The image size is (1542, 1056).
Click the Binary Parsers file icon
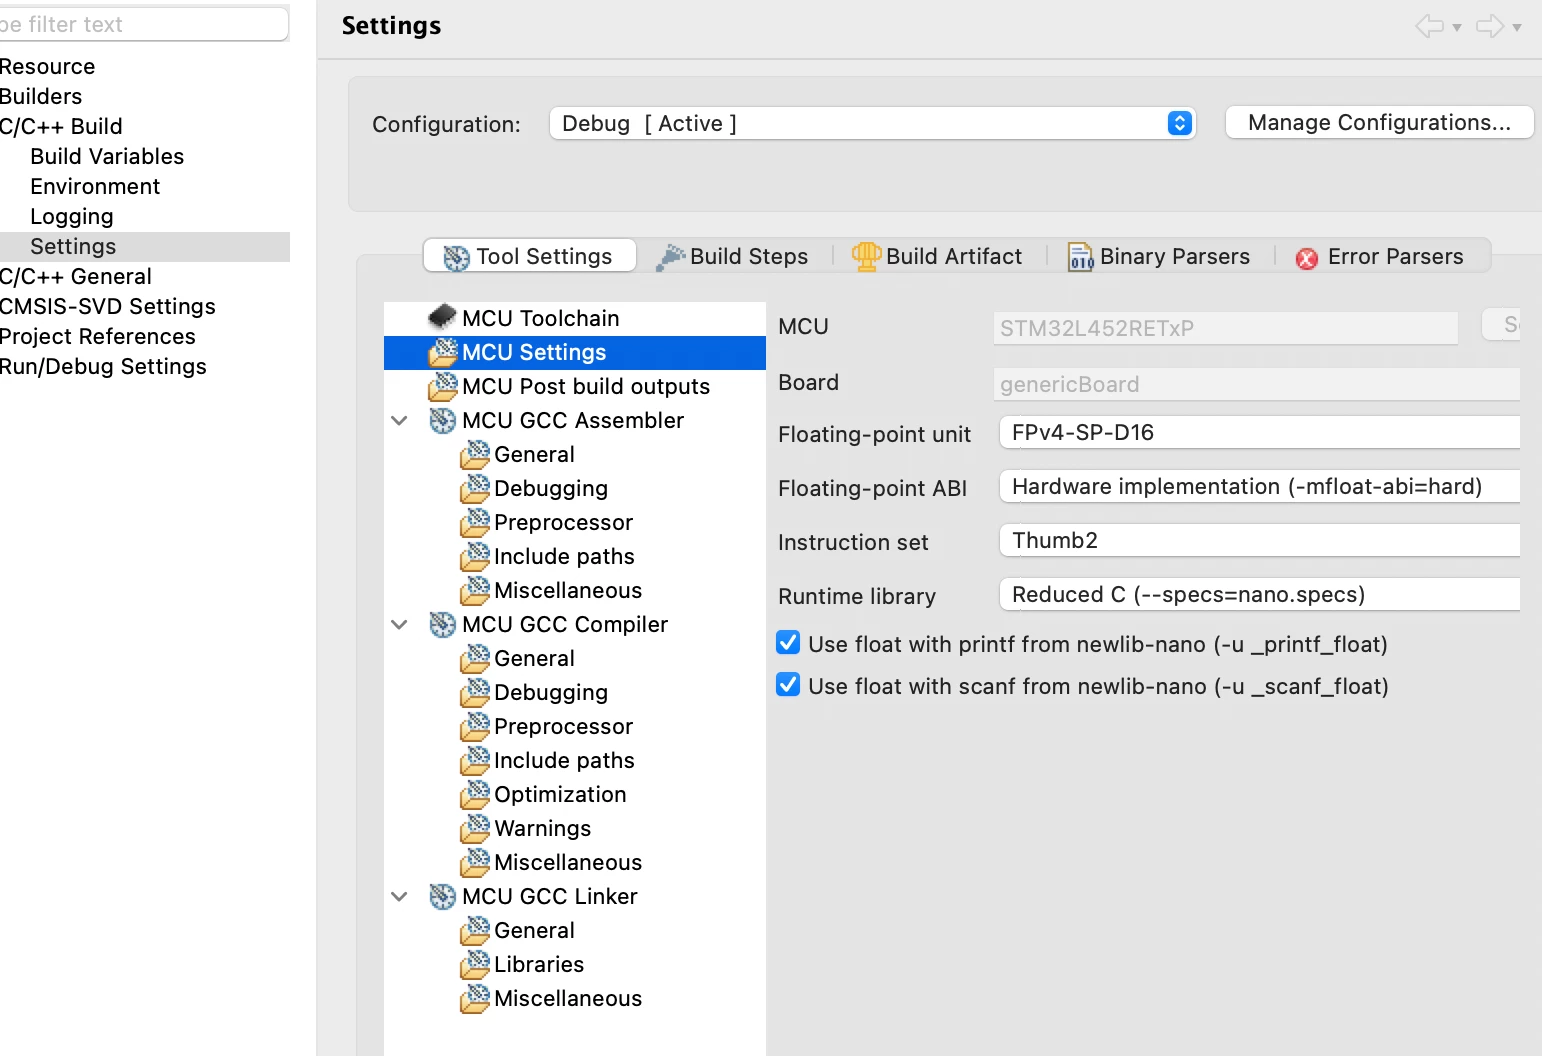[x=1081, y=257]
